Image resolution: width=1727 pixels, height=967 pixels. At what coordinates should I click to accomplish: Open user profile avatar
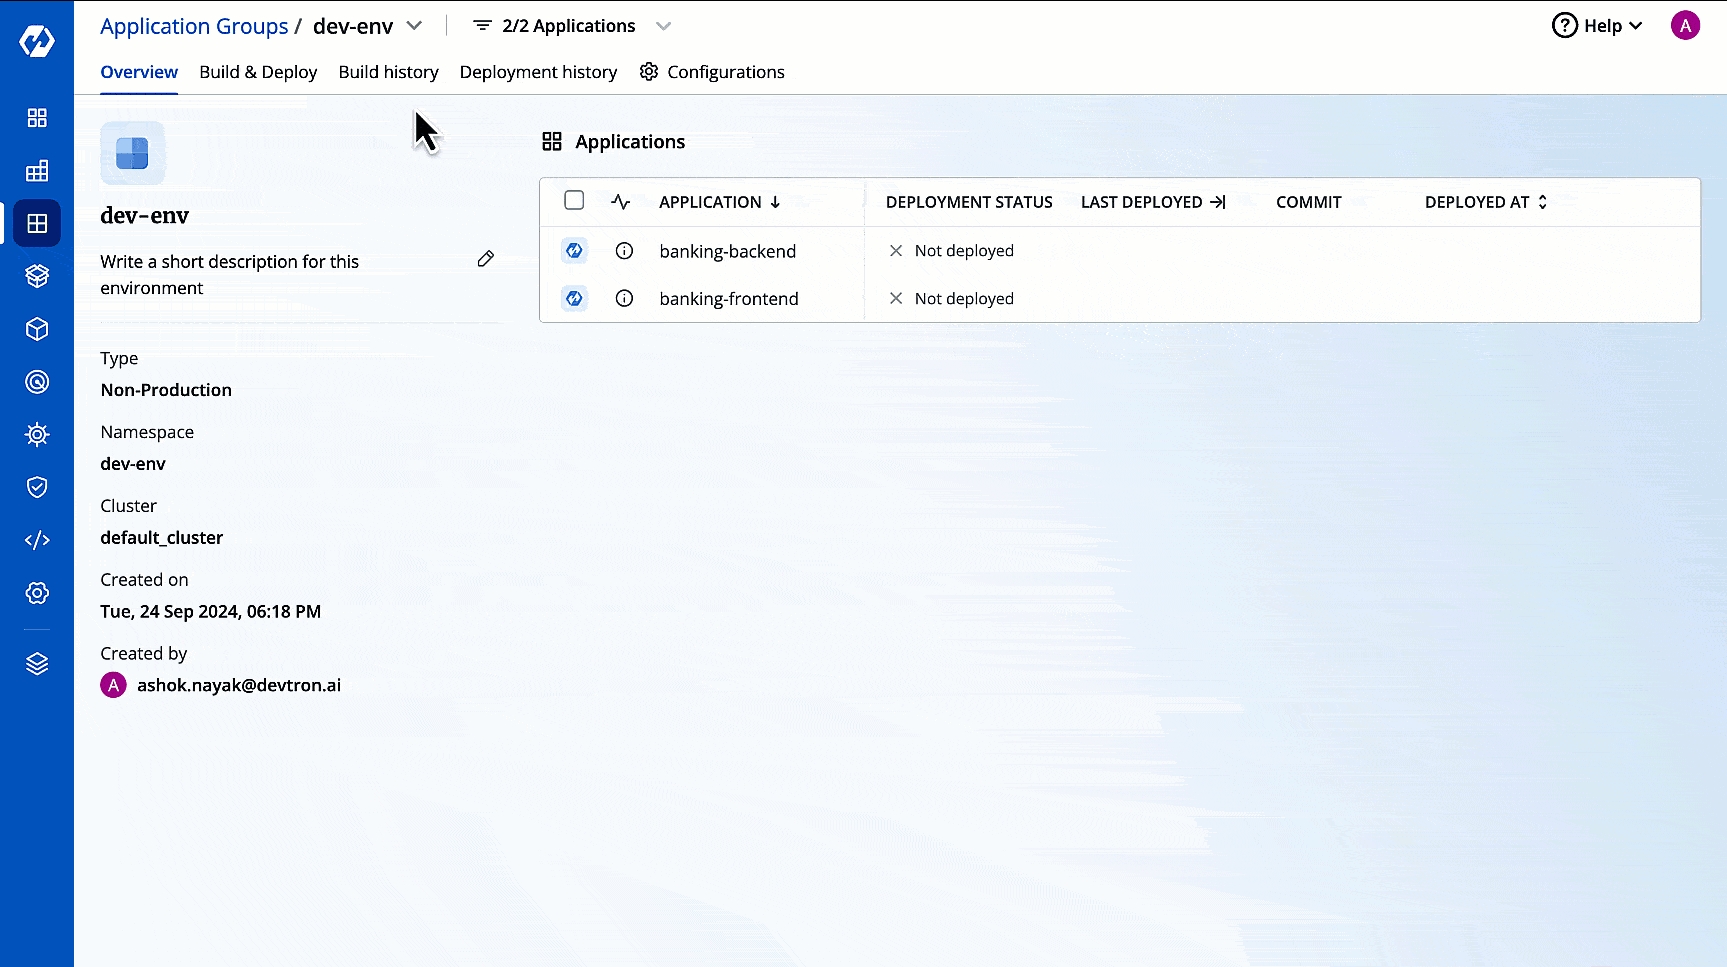click(1685, 26)
